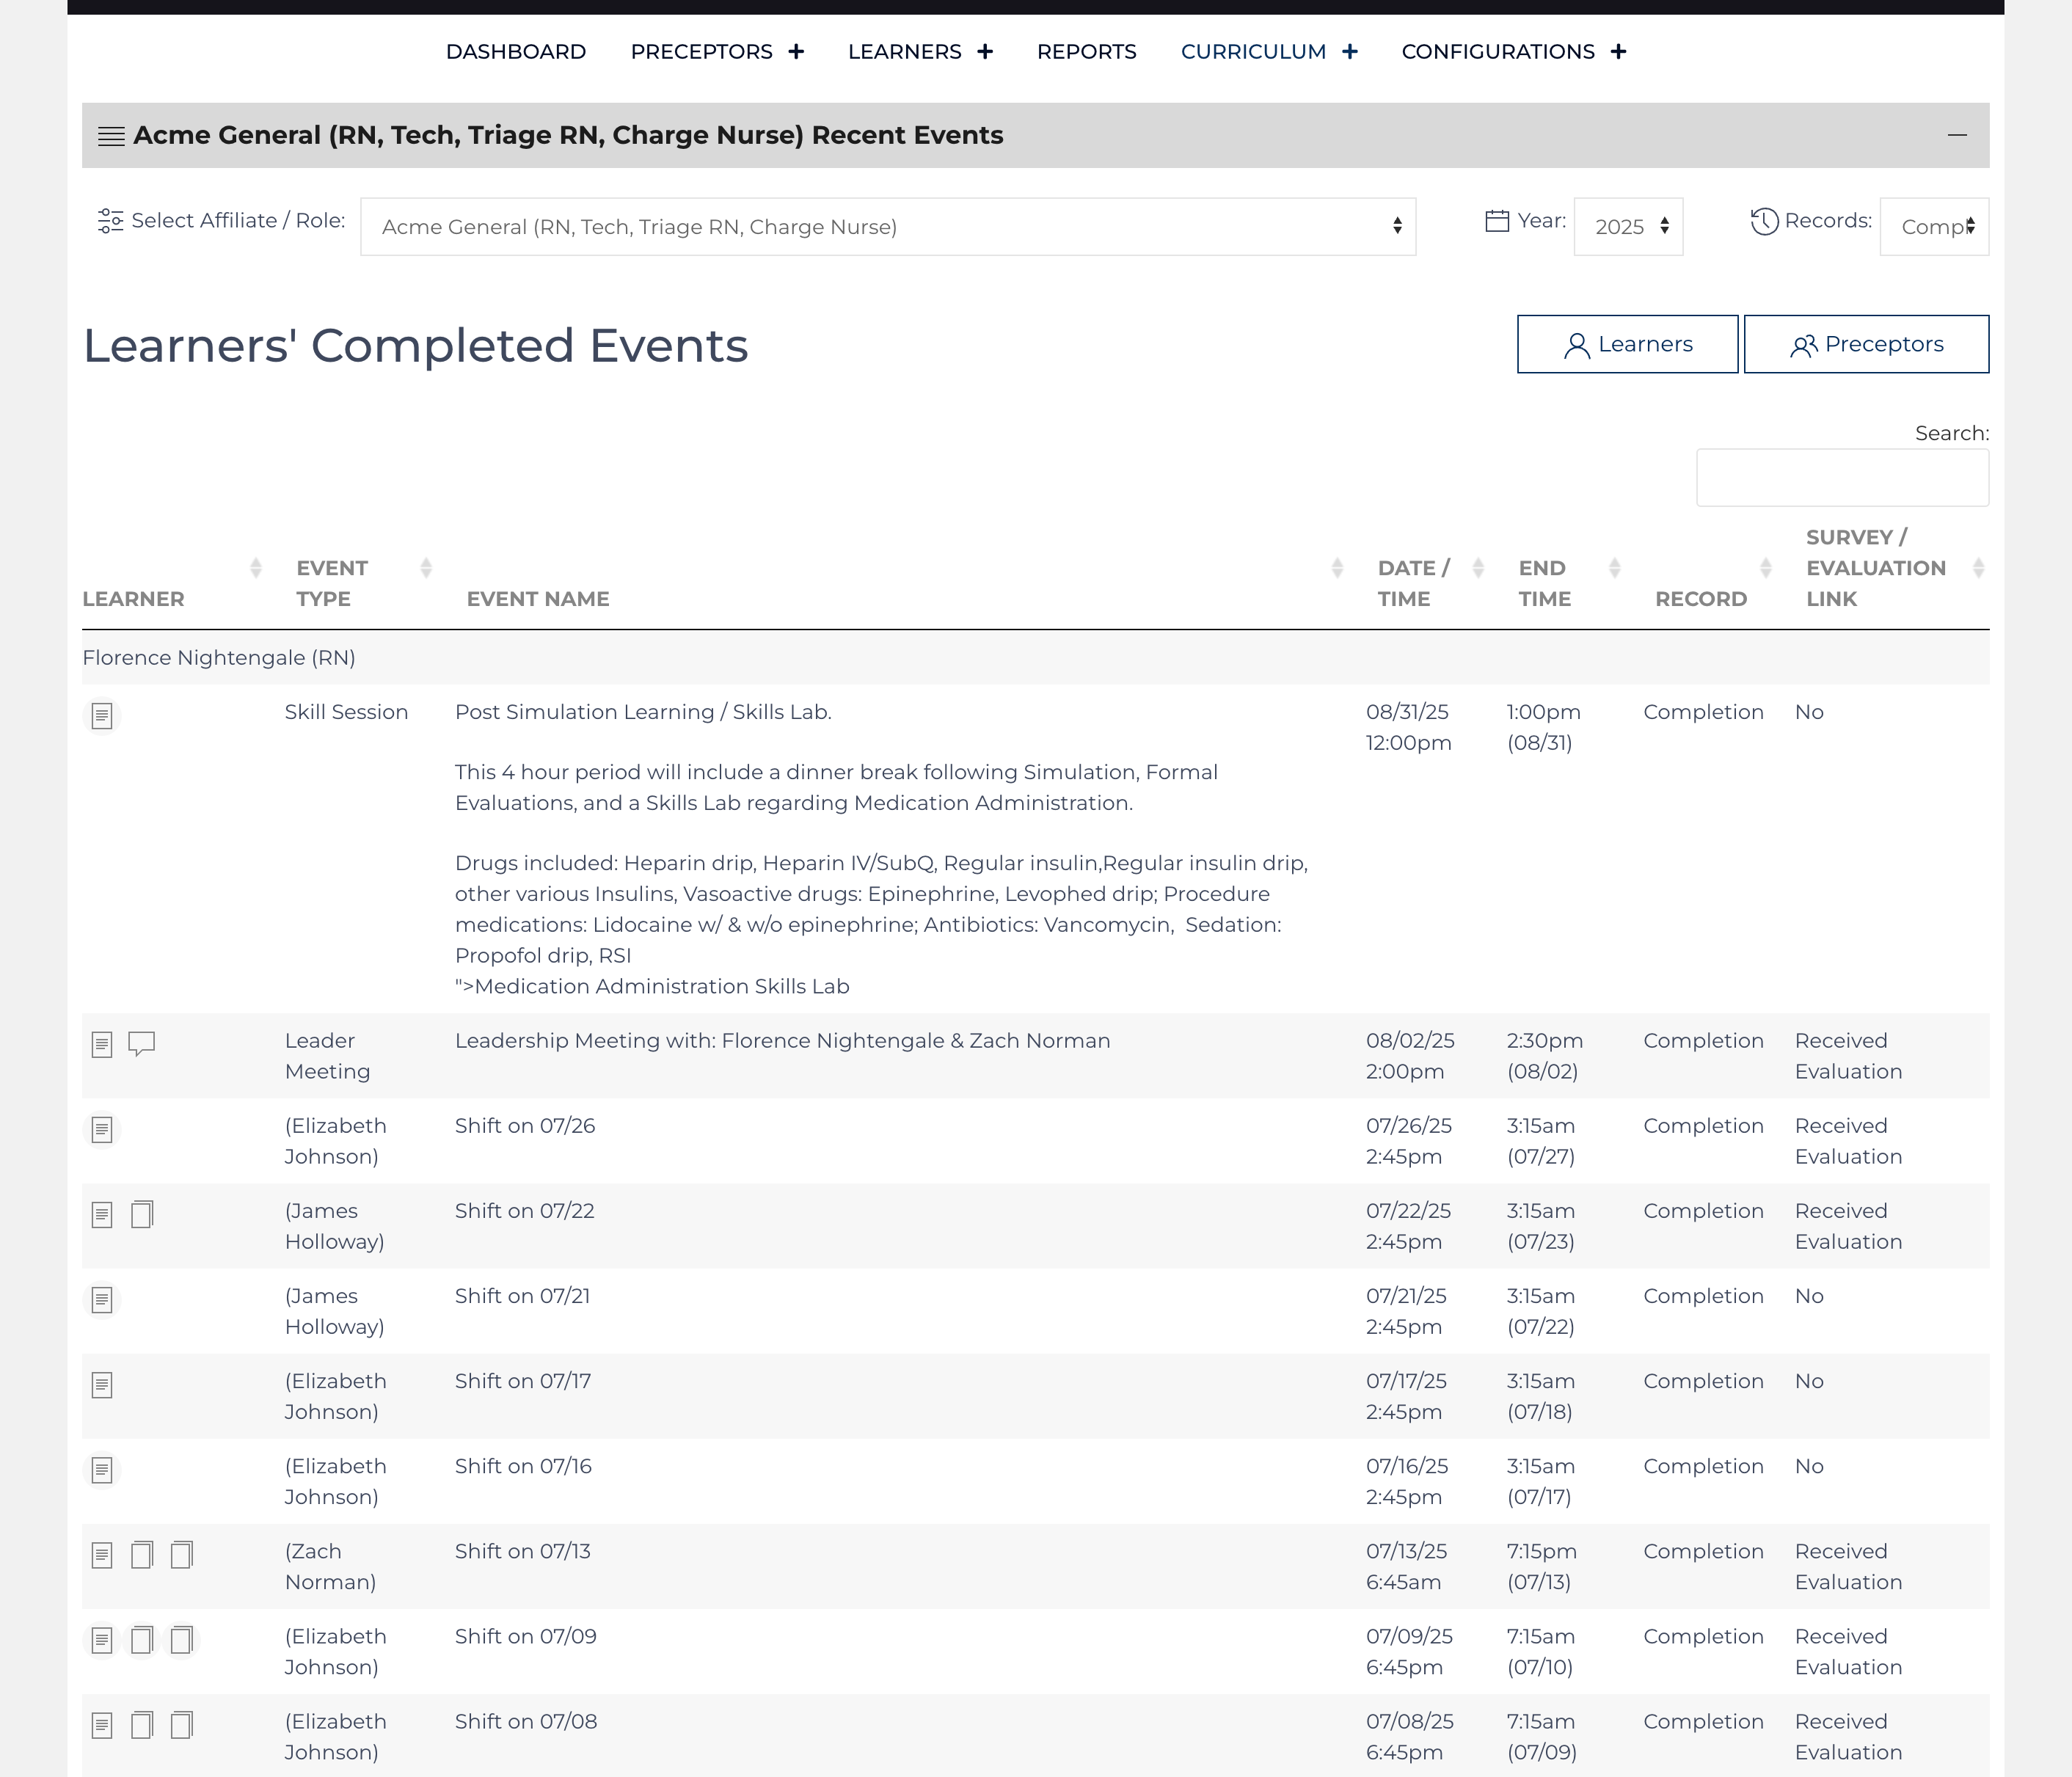Open the Records dropdown showing Completed

(1933, 227)
